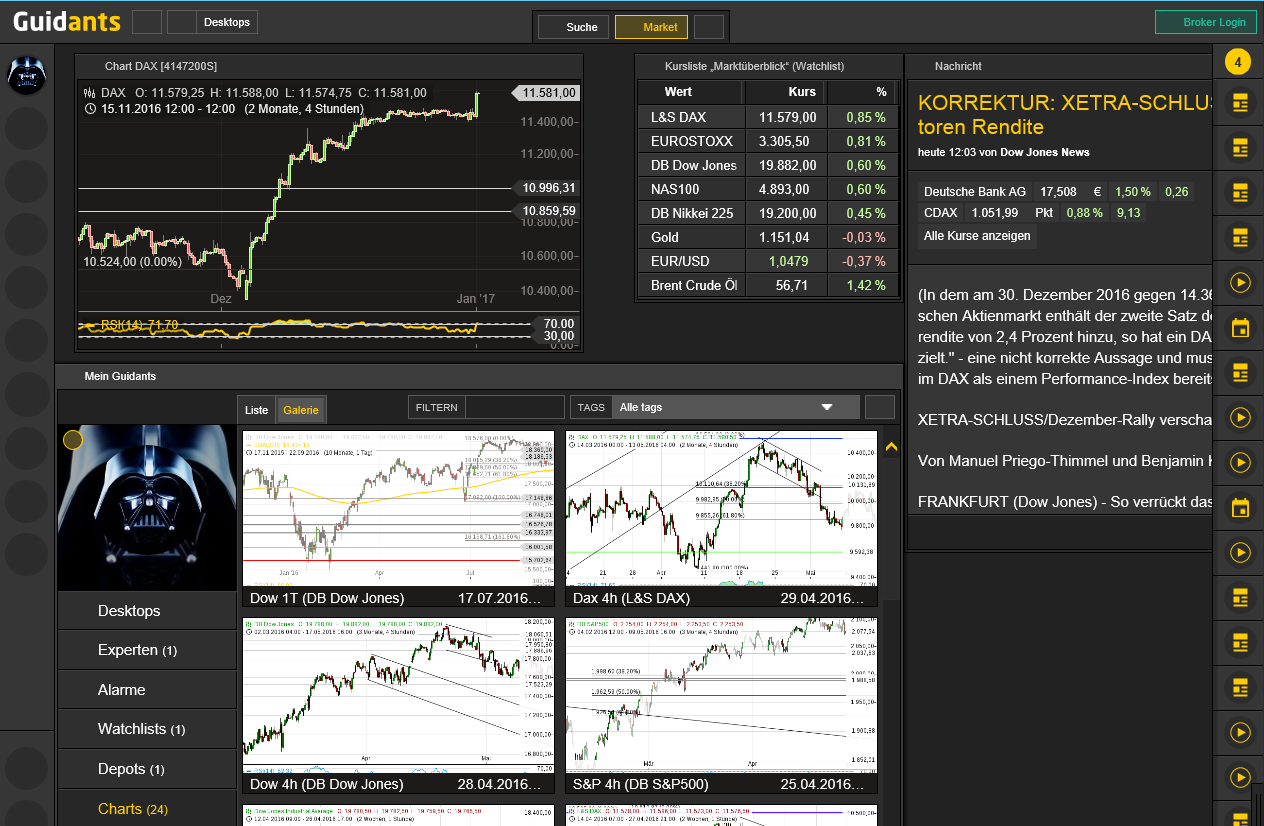Click the Darth Vader avatar in top-left sidebar
The width and height of the screenshot is (1264, 826).
point(26,75)
